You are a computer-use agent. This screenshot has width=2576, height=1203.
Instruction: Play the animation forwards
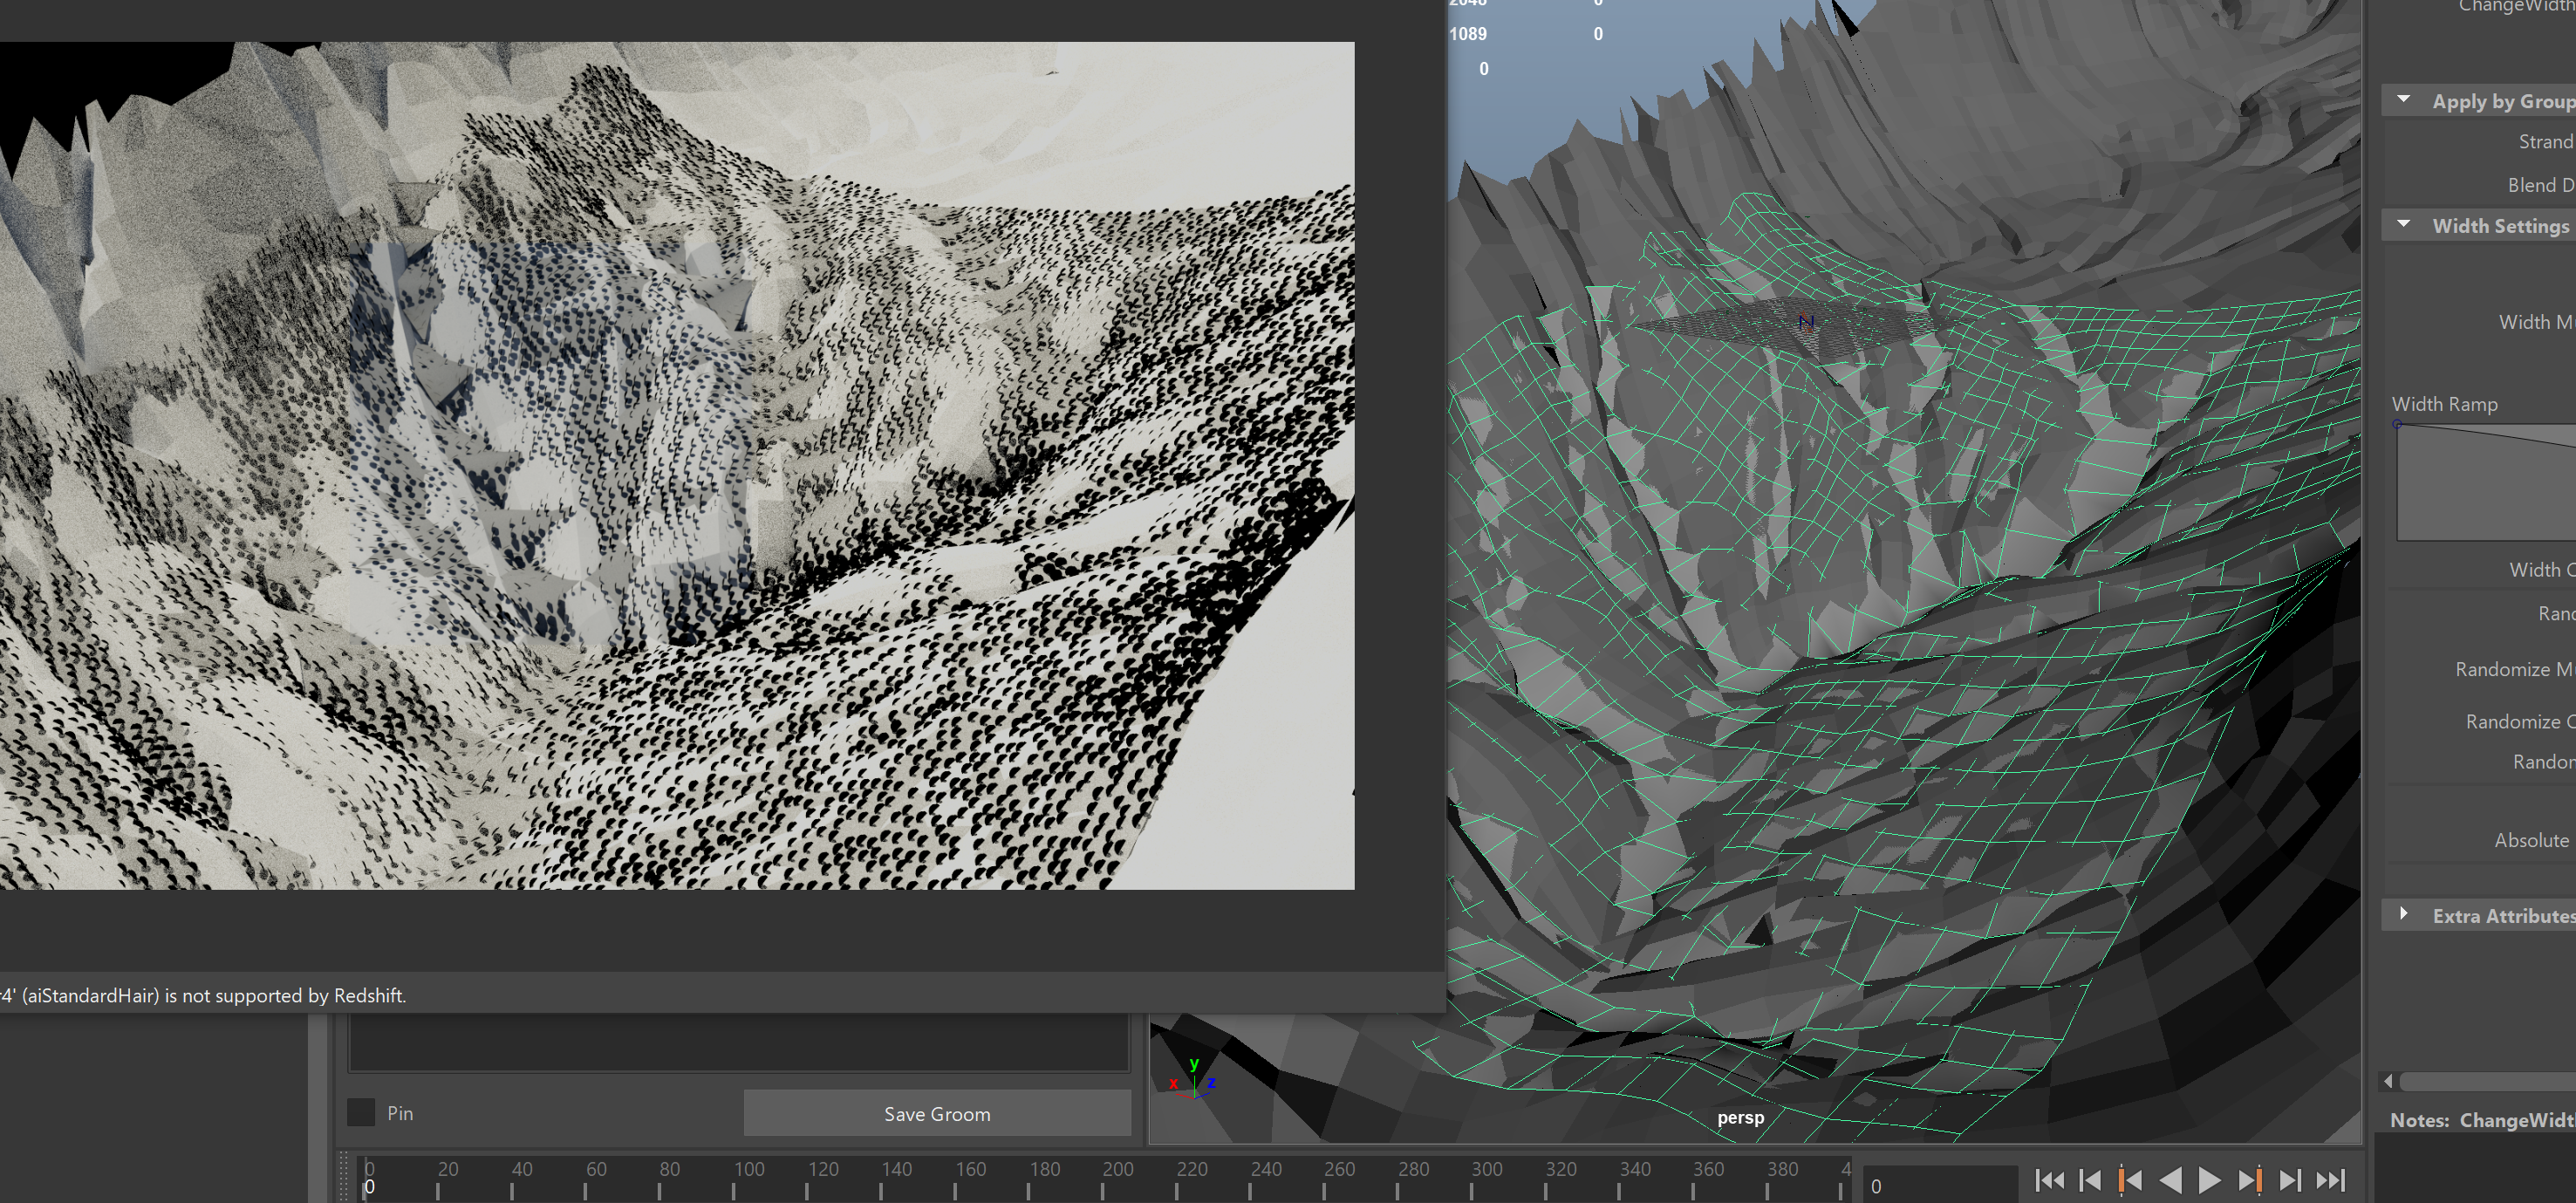2210,1180
